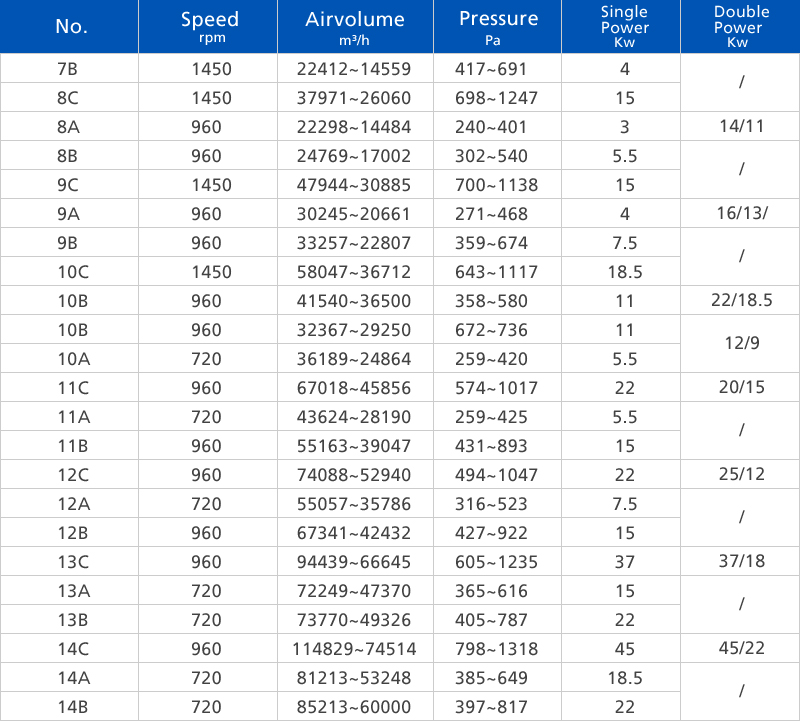Select the Speed rpm column header
This screenshot has width=800, height=721.
click(210, 27)
